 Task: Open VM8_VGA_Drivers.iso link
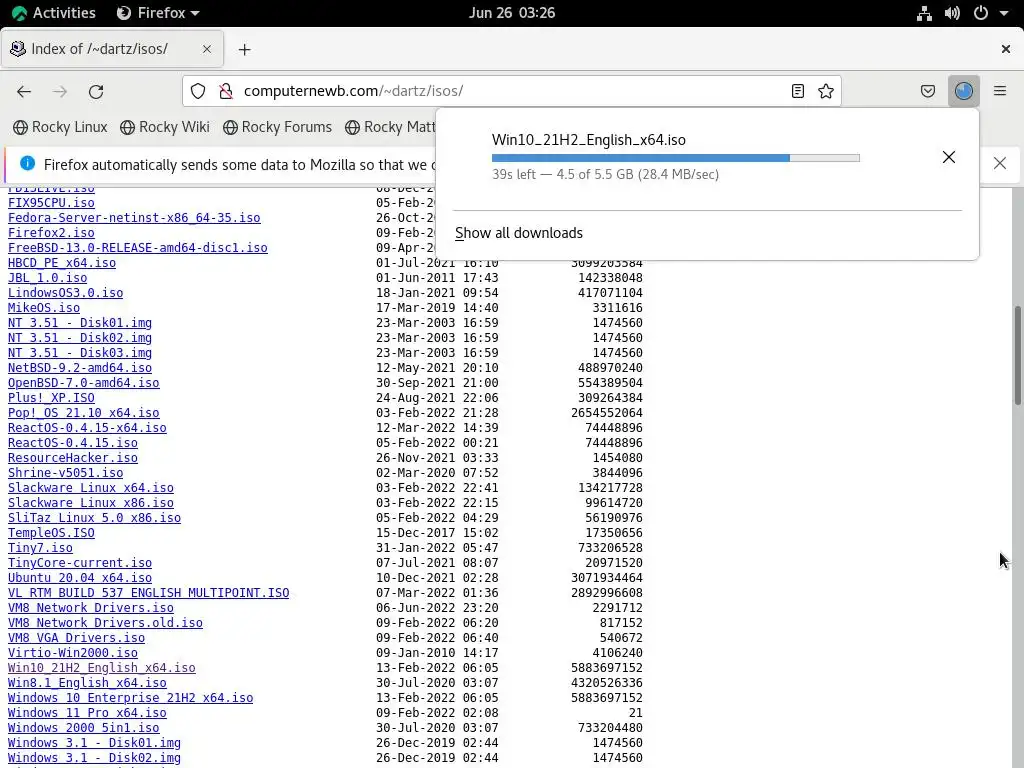pos(76,639)
